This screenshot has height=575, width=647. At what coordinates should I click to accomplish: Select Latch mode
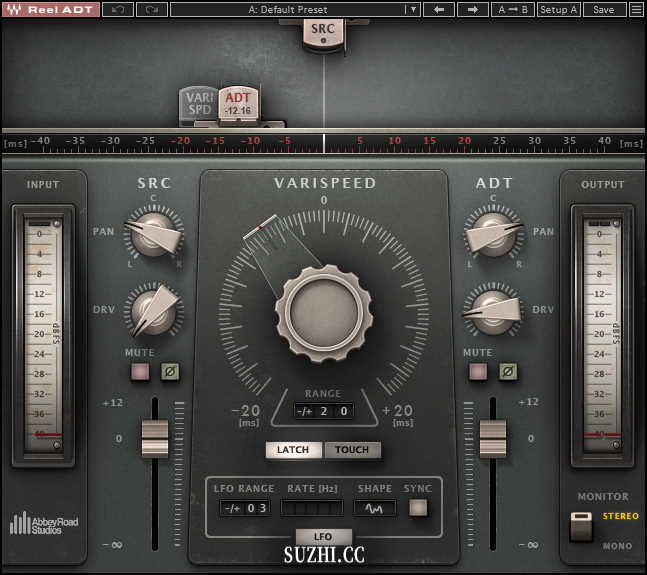(x=293, y=450)
